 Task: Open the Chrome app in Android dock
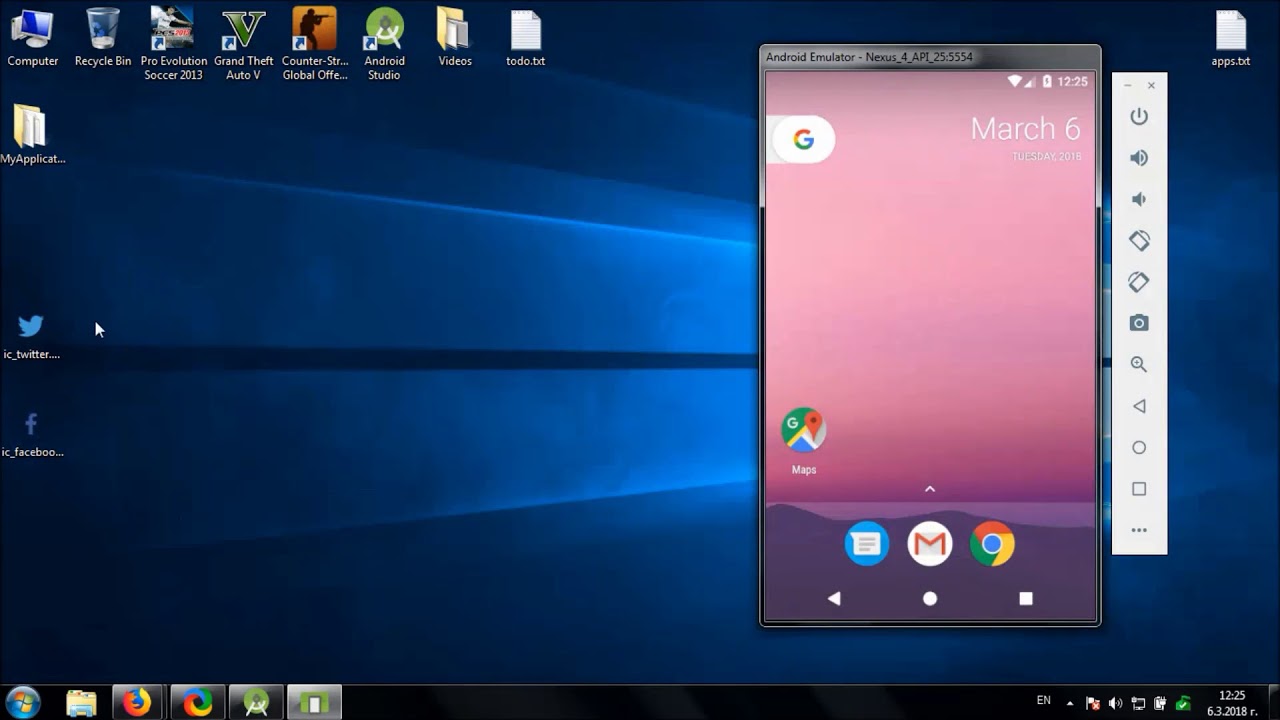point(992,544)
